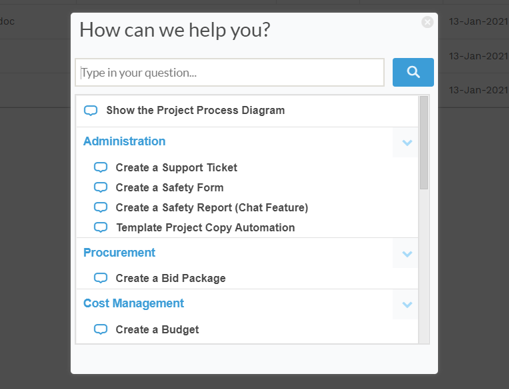The image size is (509, 389).
Task: Collapse the Procurement section chevron
Action: point(407,254)
